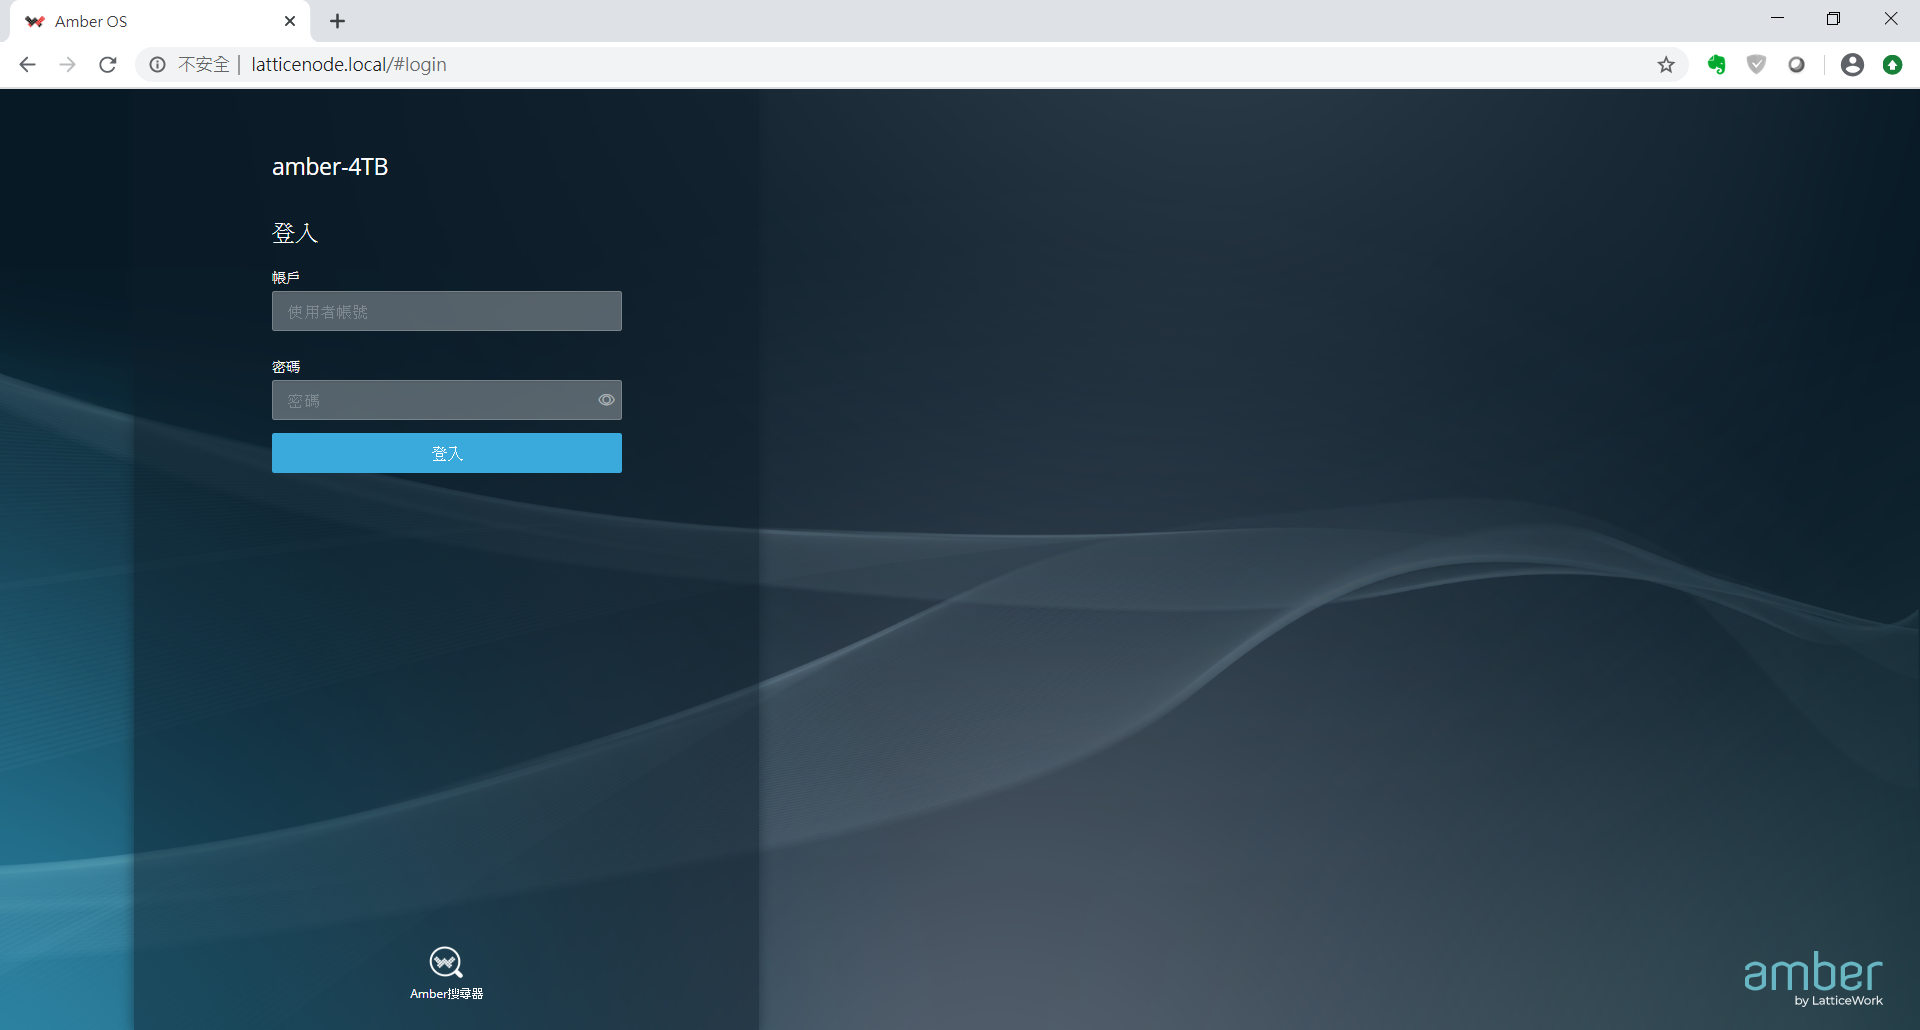Click the Amber搜尋器 label

click(x=446, y=994)
